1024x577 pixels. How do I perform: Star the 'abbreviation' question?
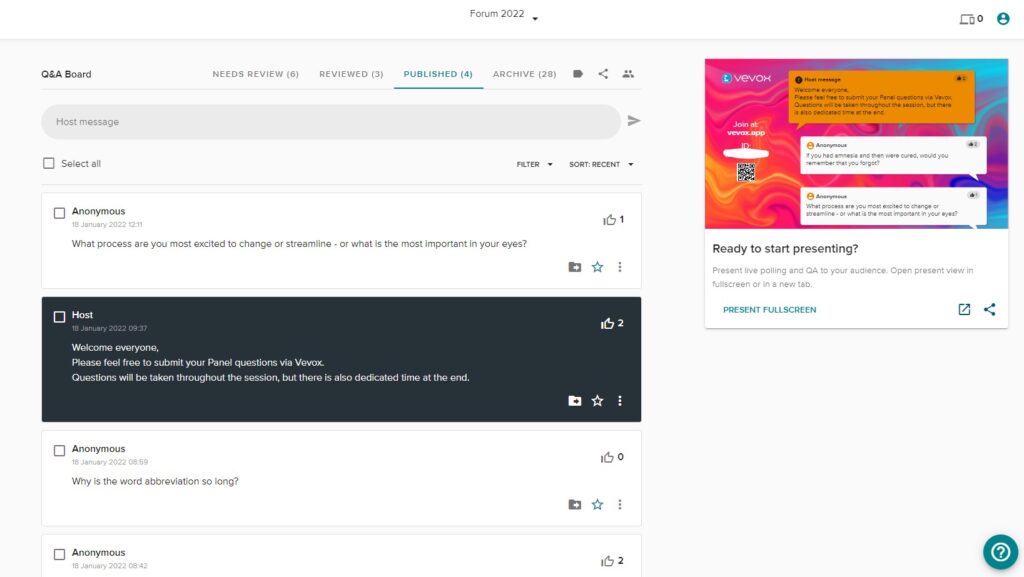(598, 505)
